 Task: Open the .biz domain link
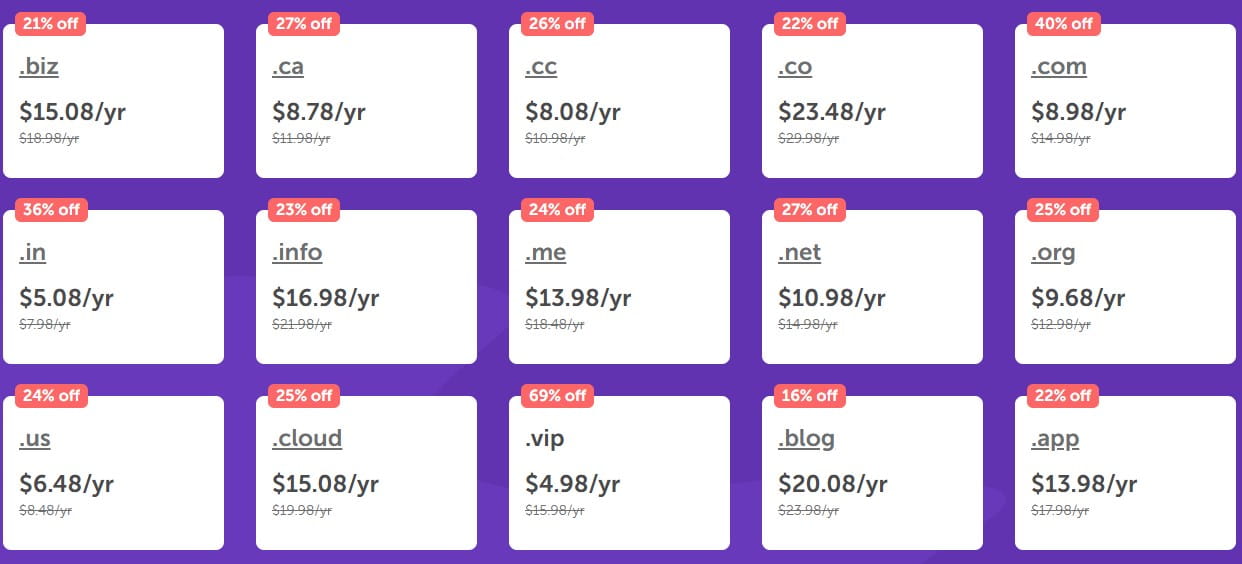click(x=39, y=67)
